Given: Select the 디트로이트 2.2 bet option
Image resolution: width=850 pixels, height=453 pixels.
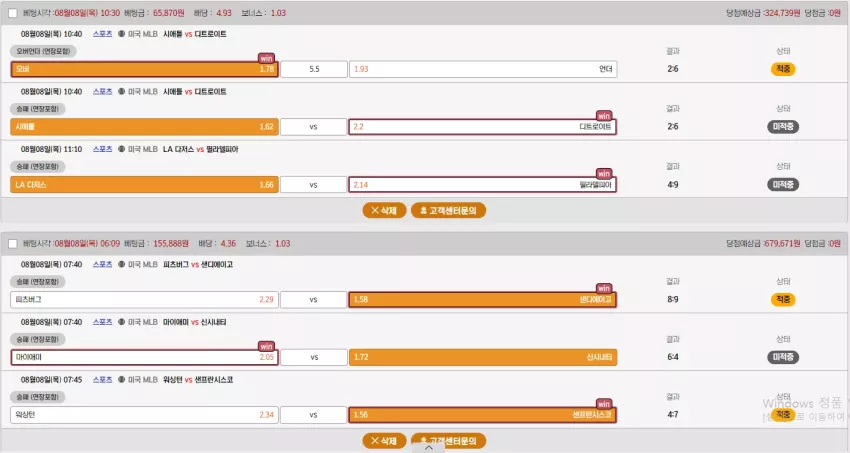Looking at the screenshot, I should (x=483, y=127).
